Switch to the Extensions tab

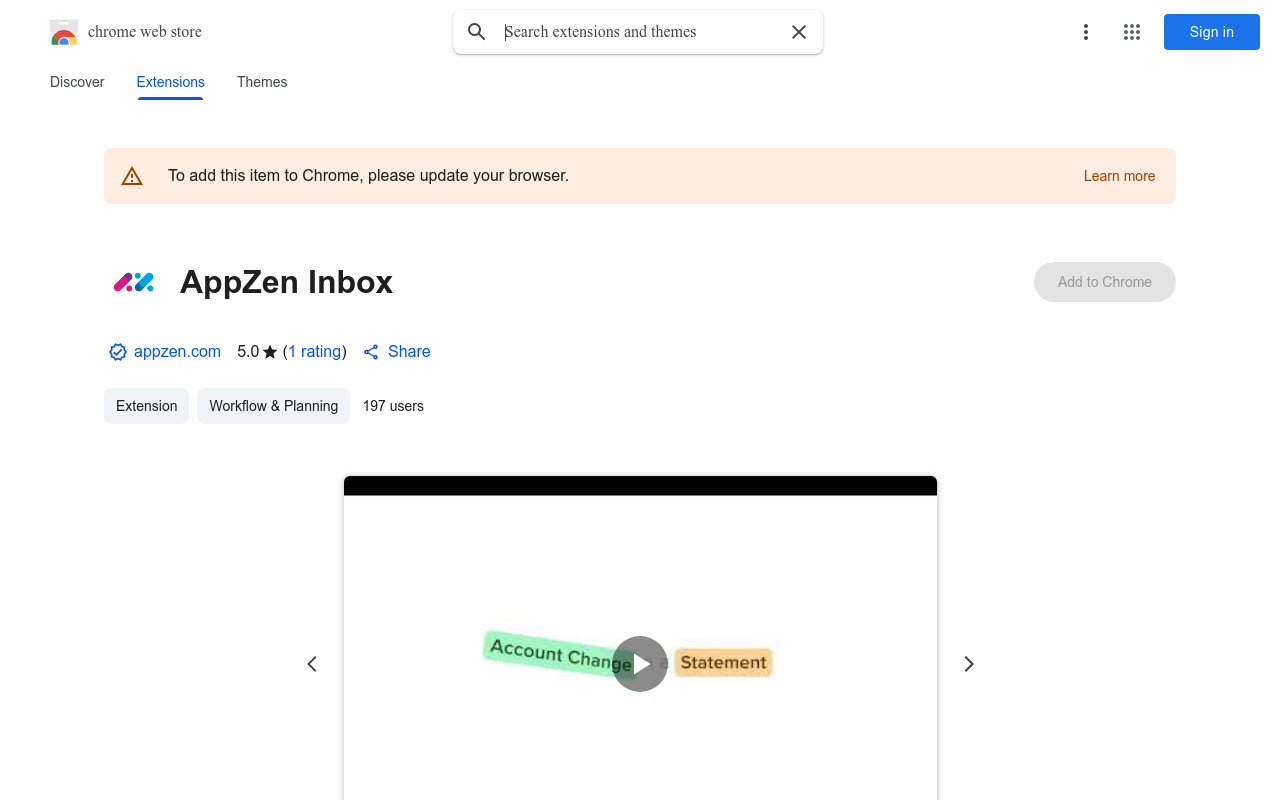171,82
